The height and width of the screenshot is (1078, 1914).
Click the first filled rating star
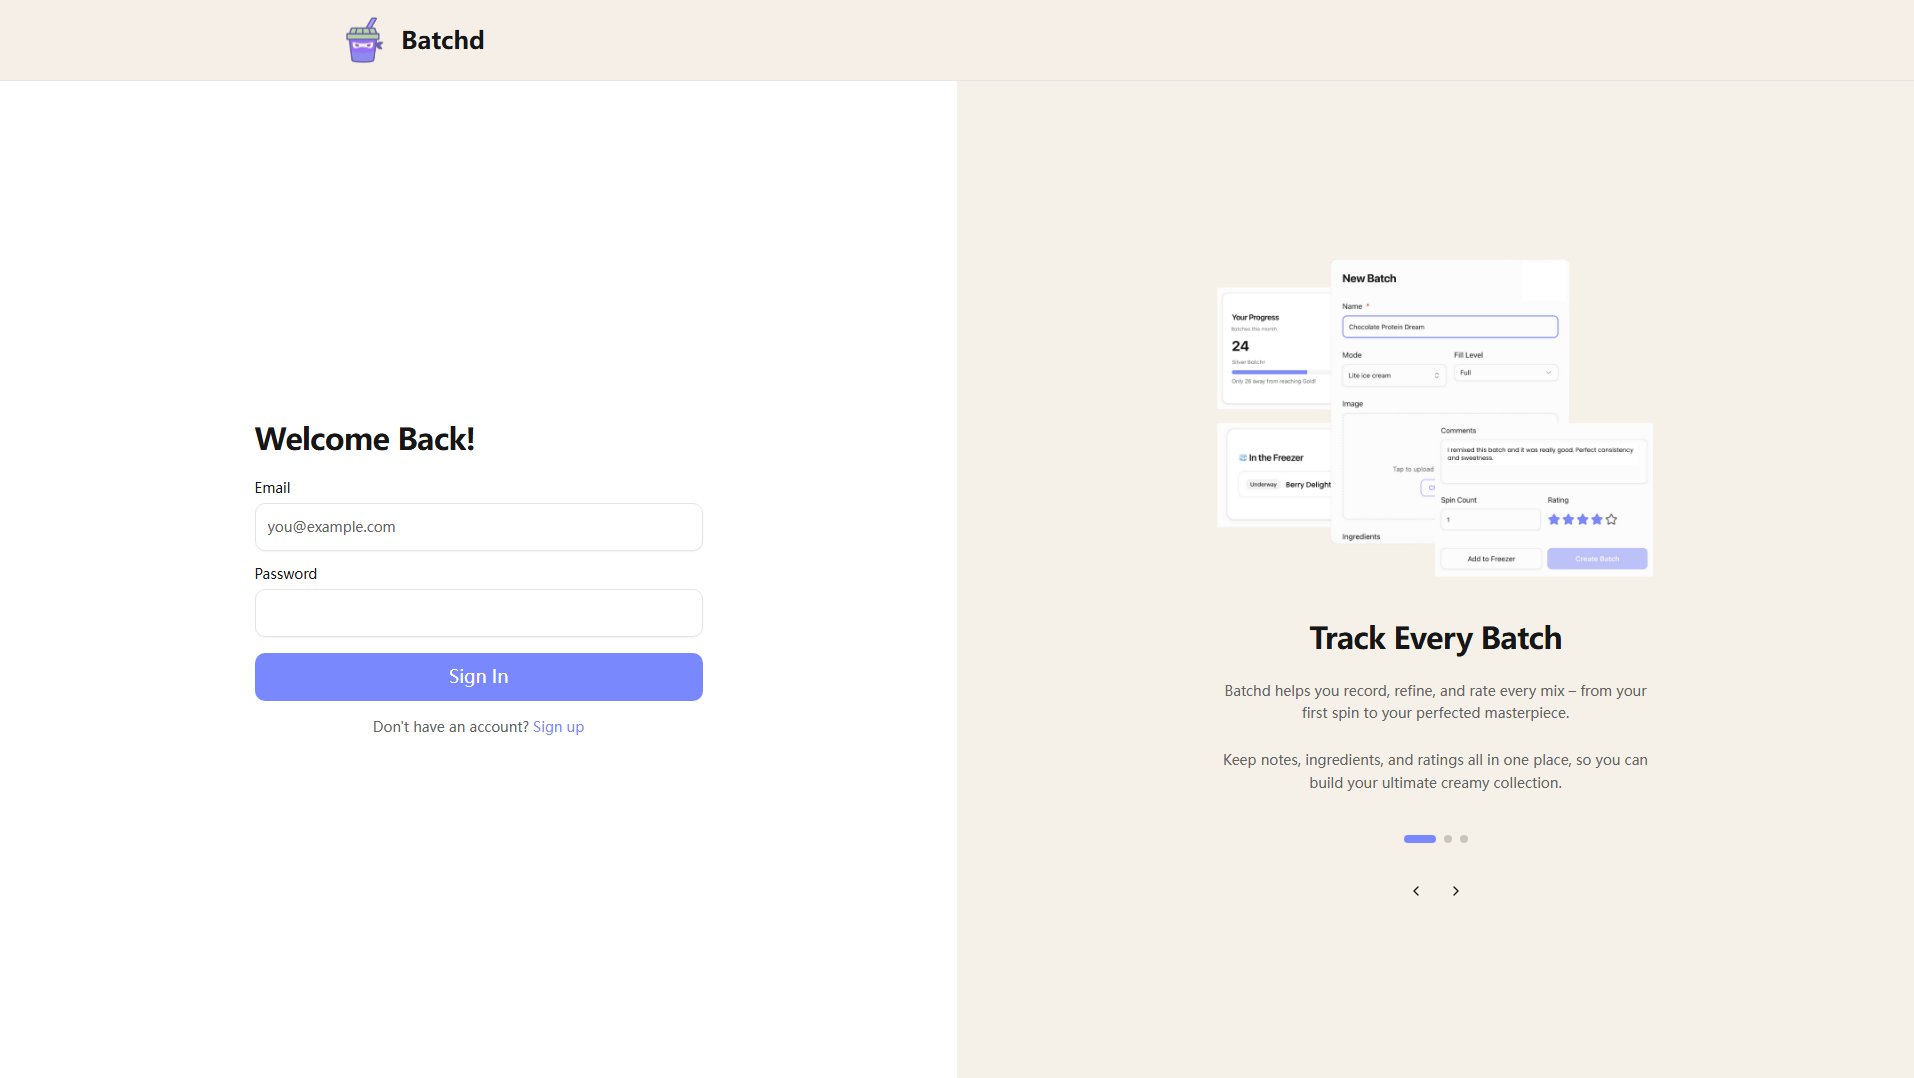click(x=1553, y=520)
